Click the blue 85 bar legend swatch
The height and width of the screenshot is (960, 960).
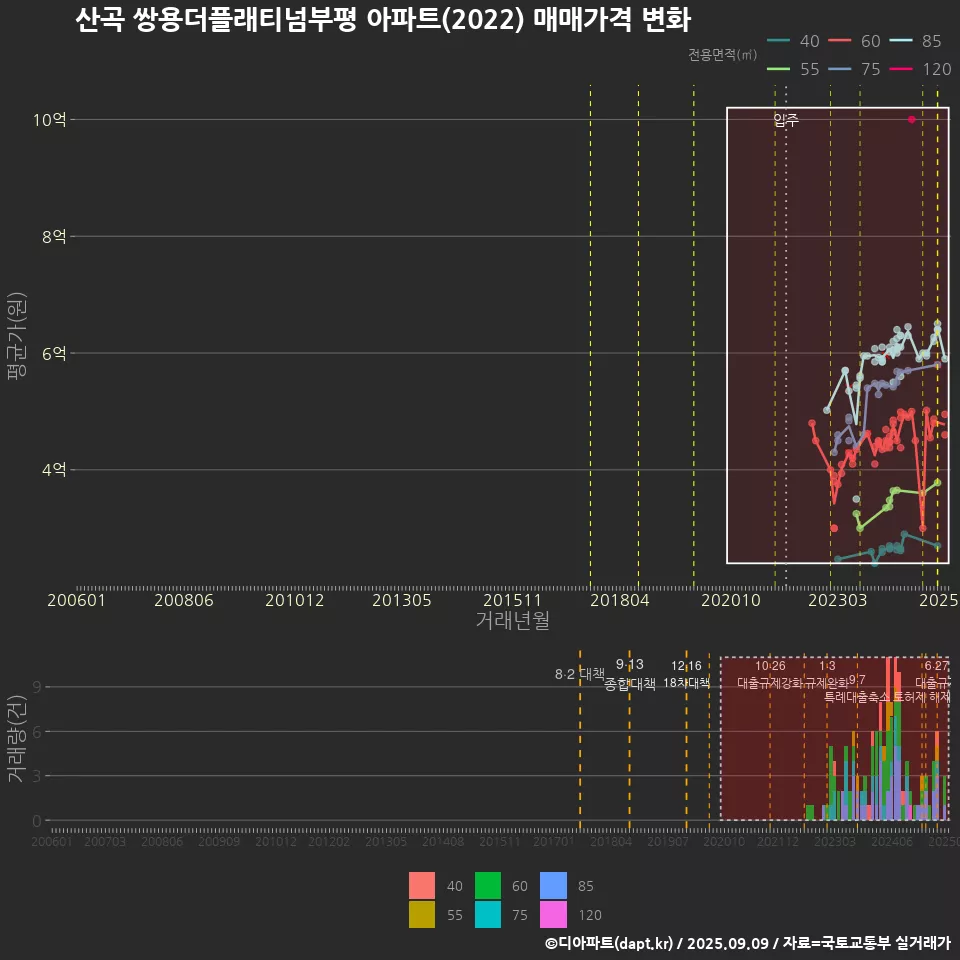coord(554,886)
